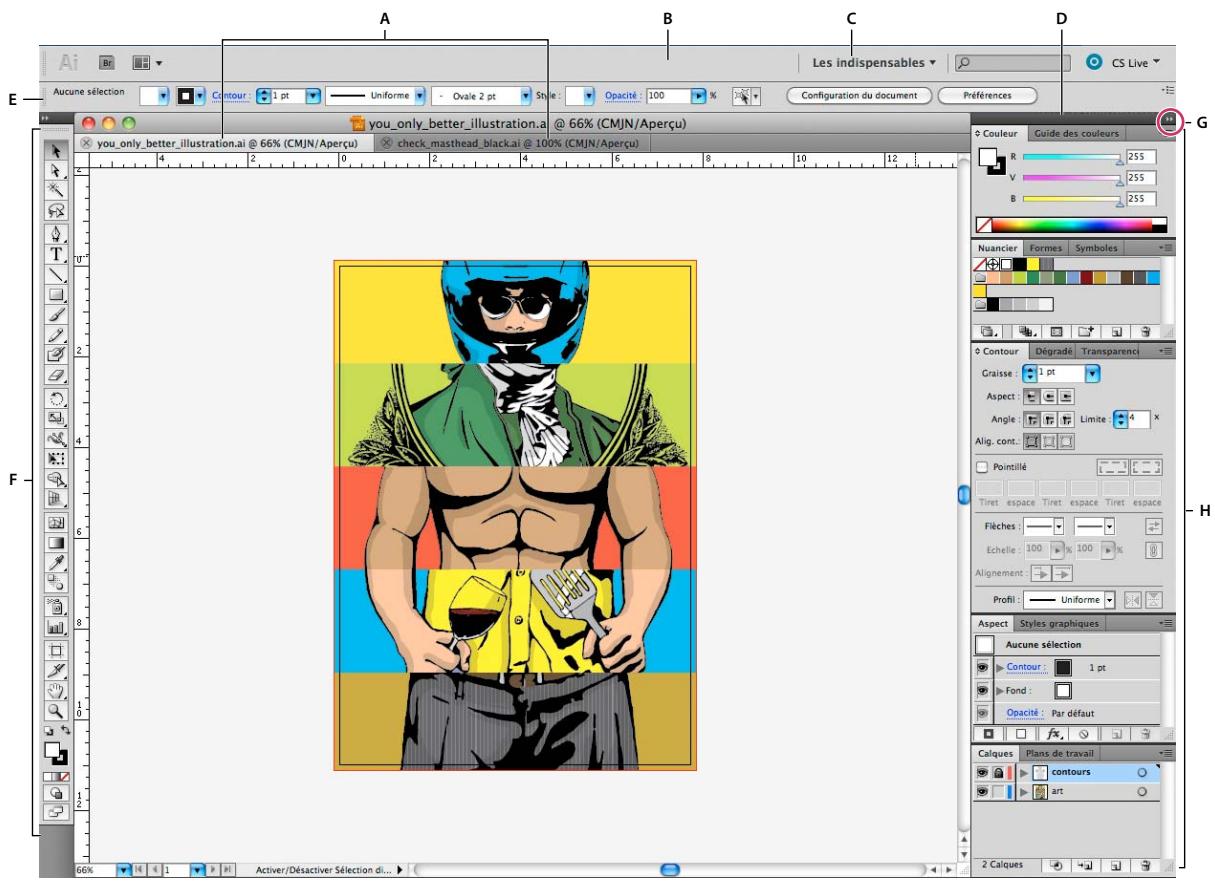Unlock the contours layer
The width and height of the screenshot is (1215, 881).
[998, 772]
